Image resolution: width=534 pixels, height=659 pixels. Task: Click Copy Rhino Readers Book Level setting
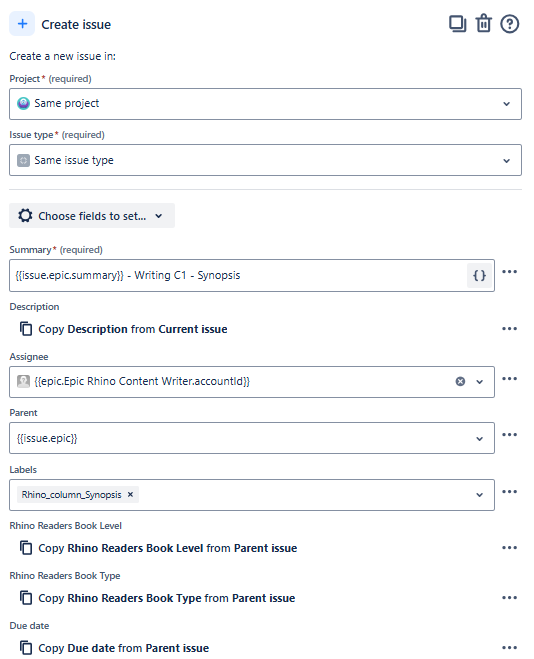click(158, 548)
